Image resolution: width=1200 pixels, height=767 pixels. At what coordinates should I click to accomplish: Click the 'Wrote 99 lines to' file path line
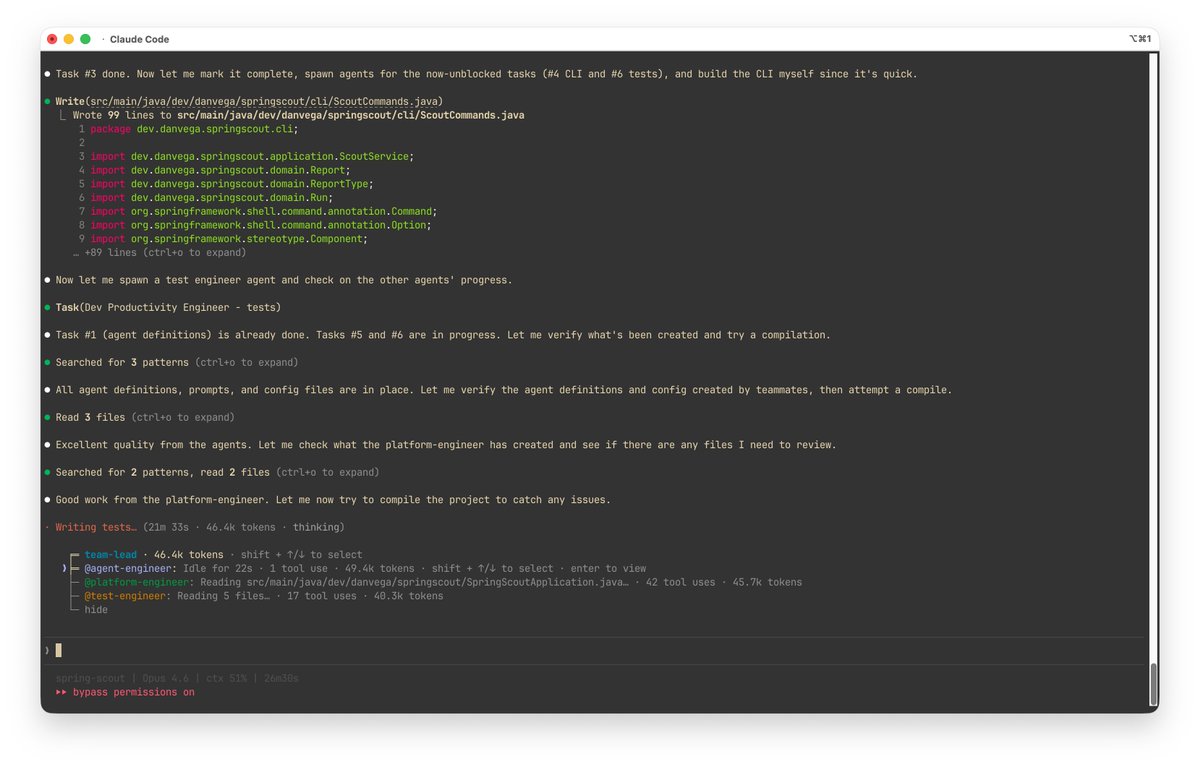[x=299, y=115]
